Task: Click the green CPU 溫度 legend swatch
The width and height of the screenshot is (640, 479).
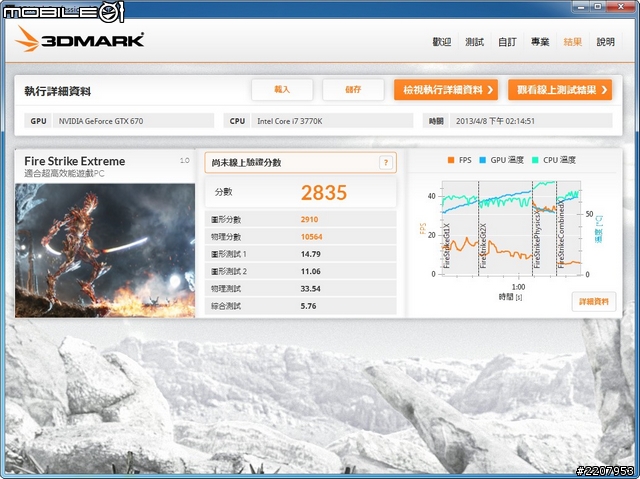Action: tap(535, 160)
